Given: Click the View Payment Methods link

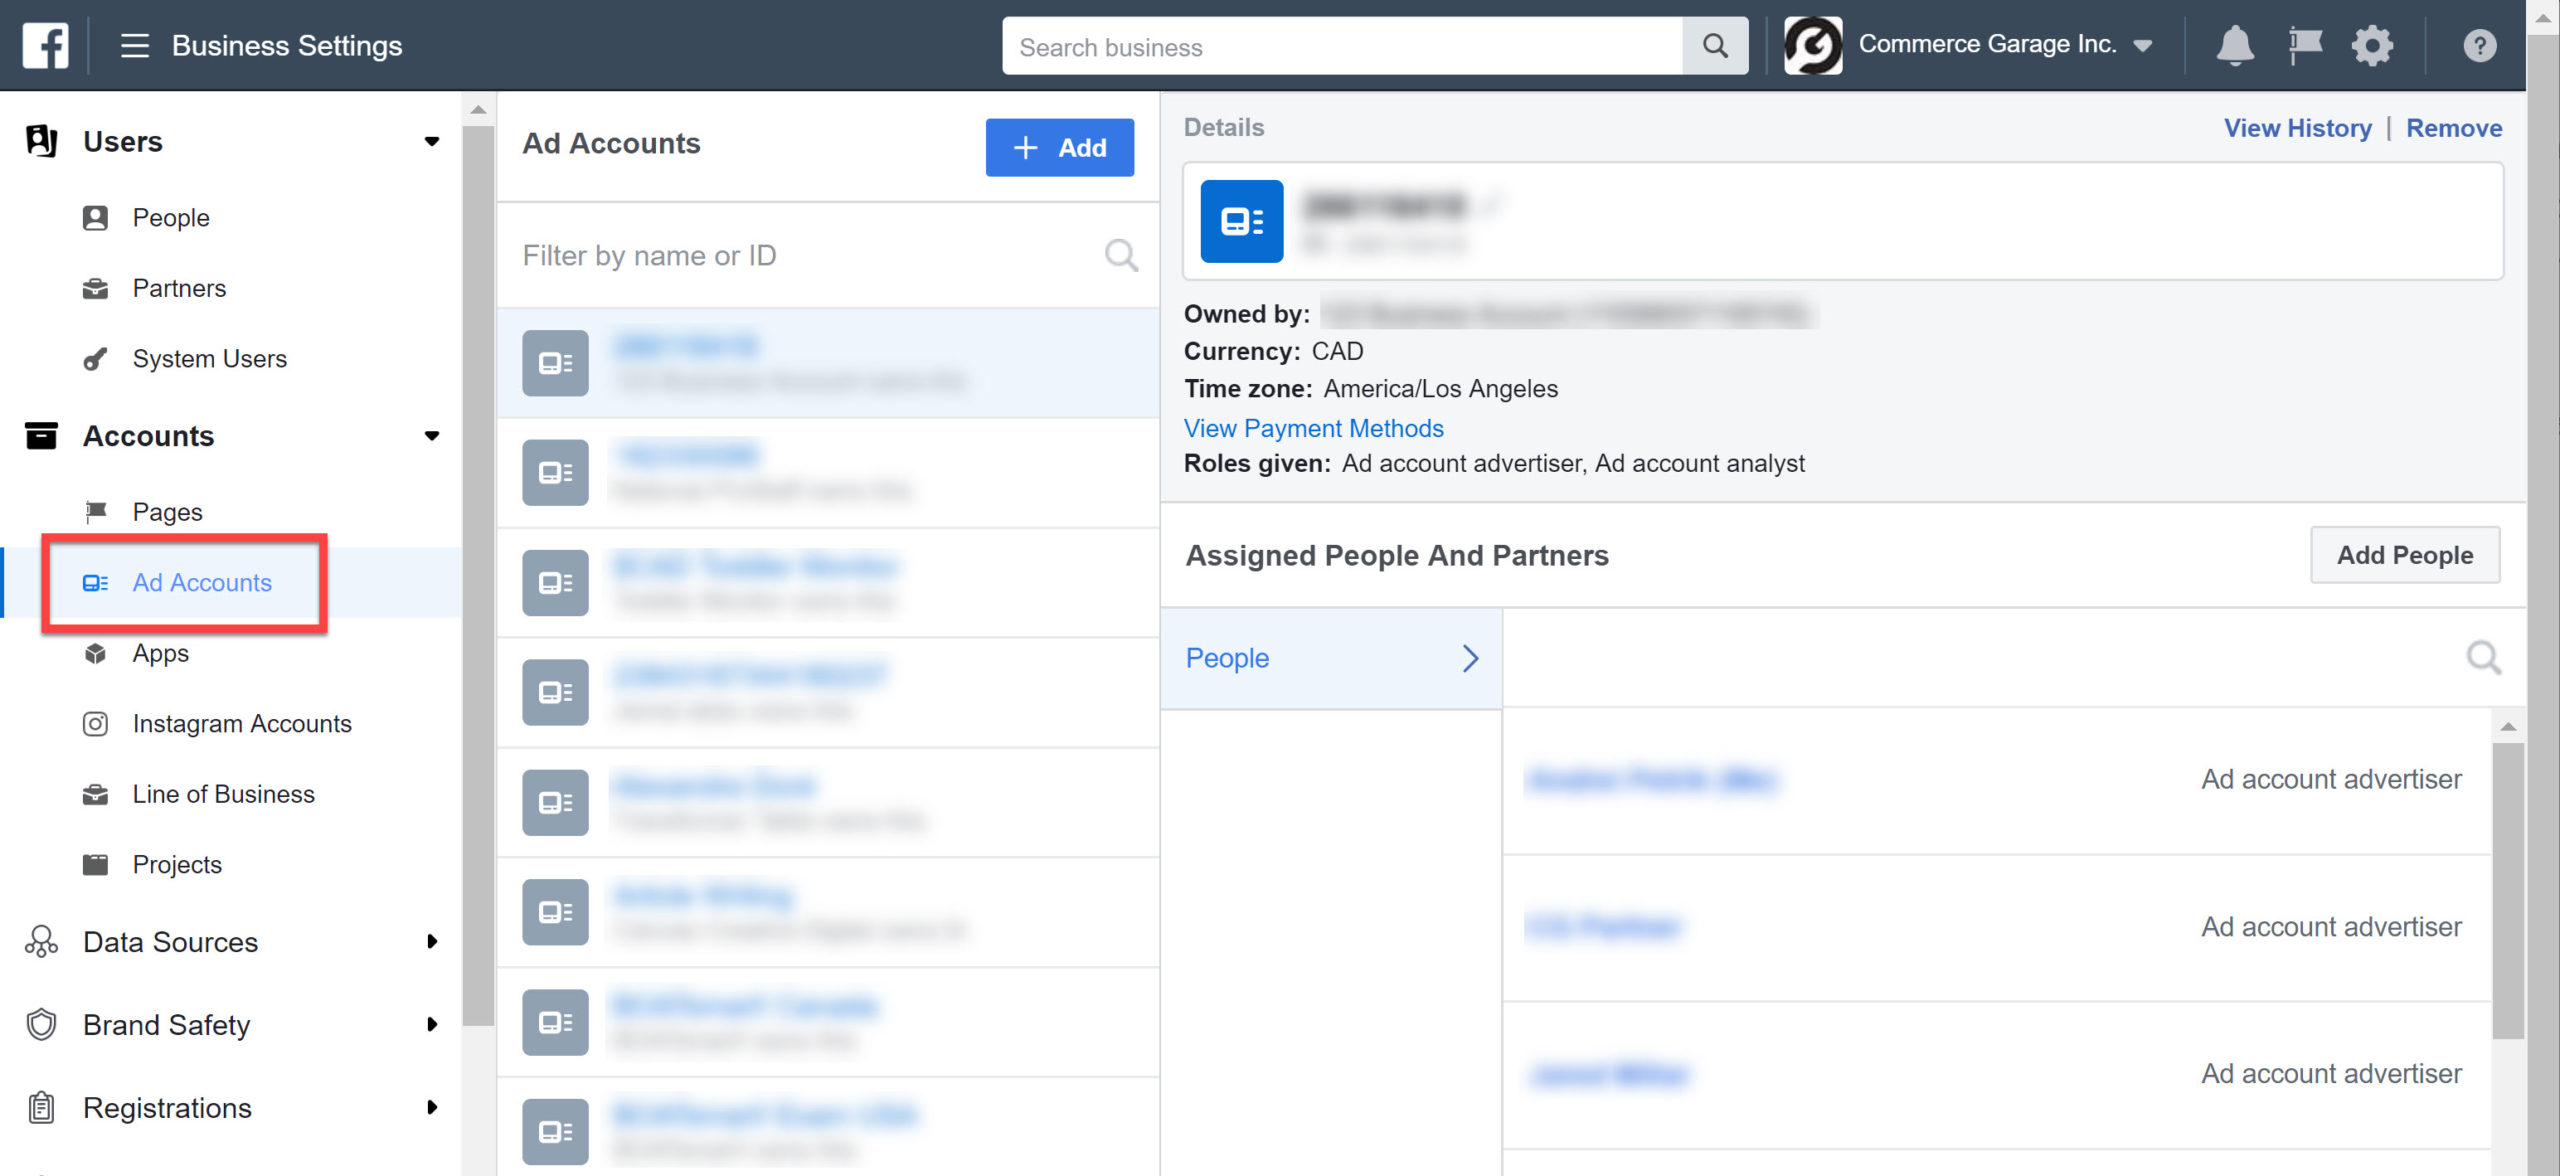Looking at the screenshot, I should point(1313,426).
